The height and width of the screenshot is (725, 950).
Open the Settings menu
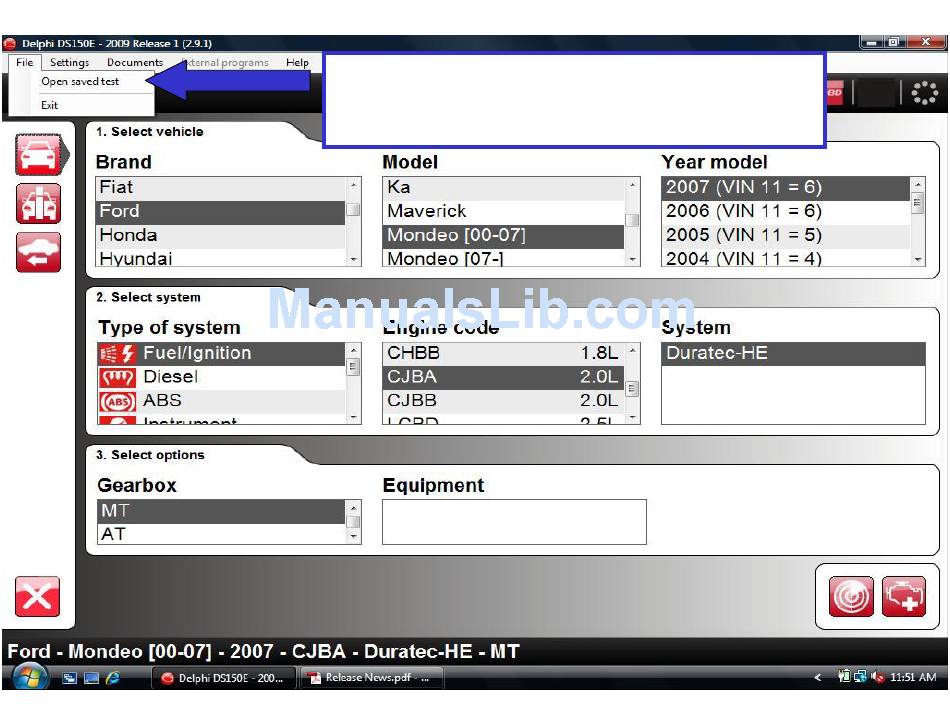click(x=69, y=62)
